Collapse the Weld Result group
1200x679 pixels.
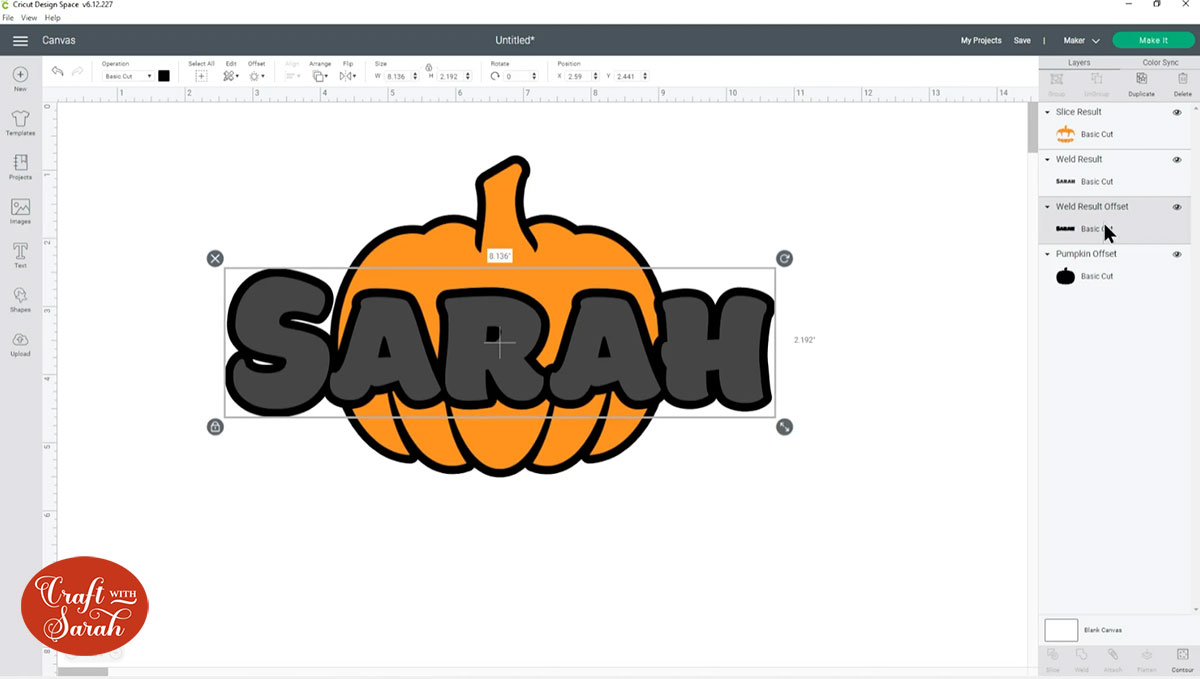1049,159
